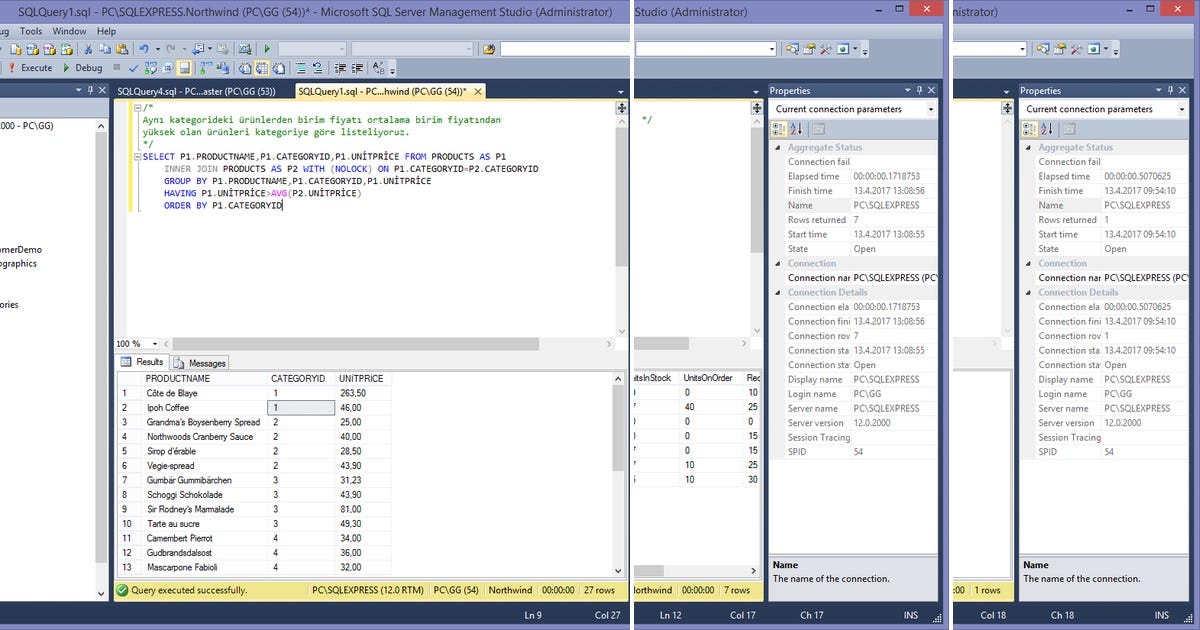Viewport: 1200px width, 630px height.
Task: Click the Execute button
Action: click(x=30, y=68)
